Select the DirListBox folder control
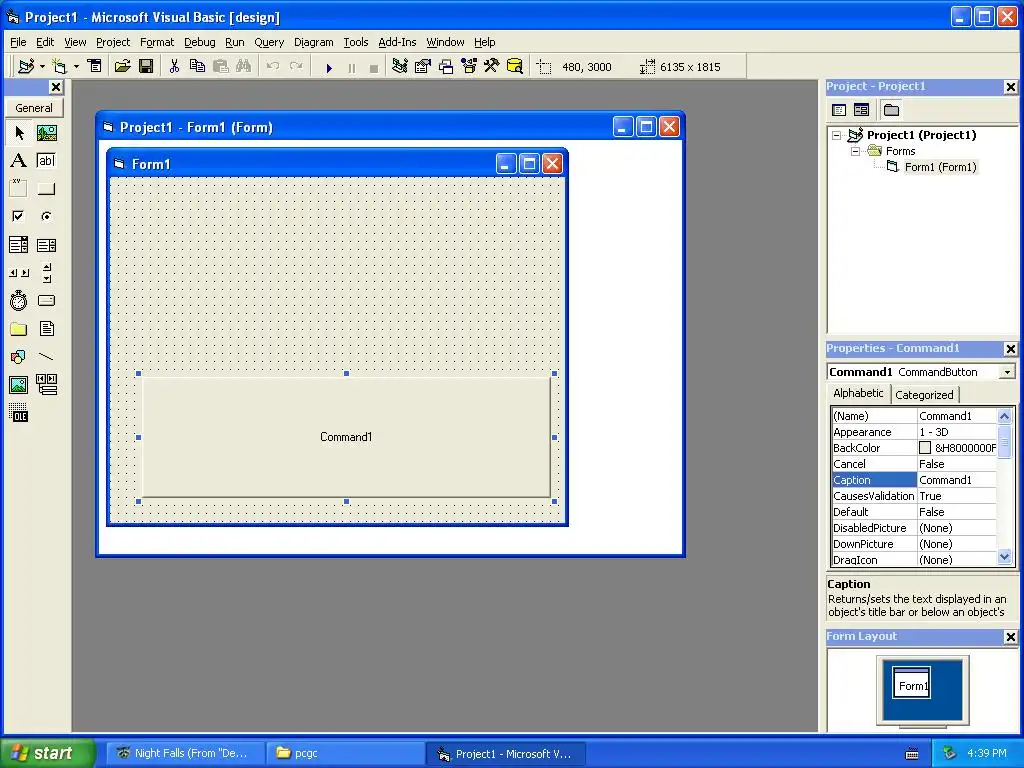1024x768 pixels. [19, 328]
